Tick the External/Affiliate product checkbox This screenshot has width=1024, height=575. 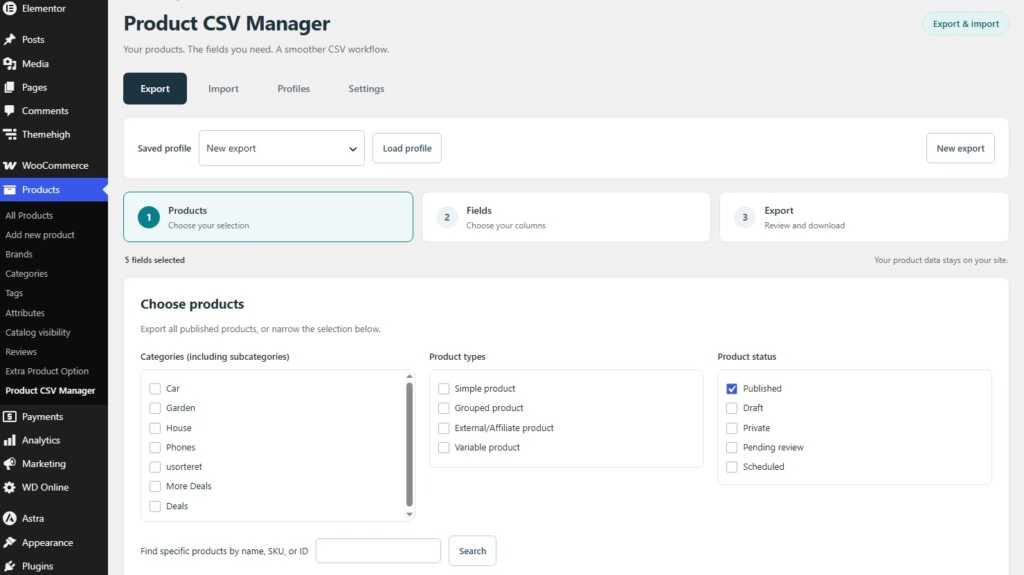pyautogui.click(x=443, y=429)
